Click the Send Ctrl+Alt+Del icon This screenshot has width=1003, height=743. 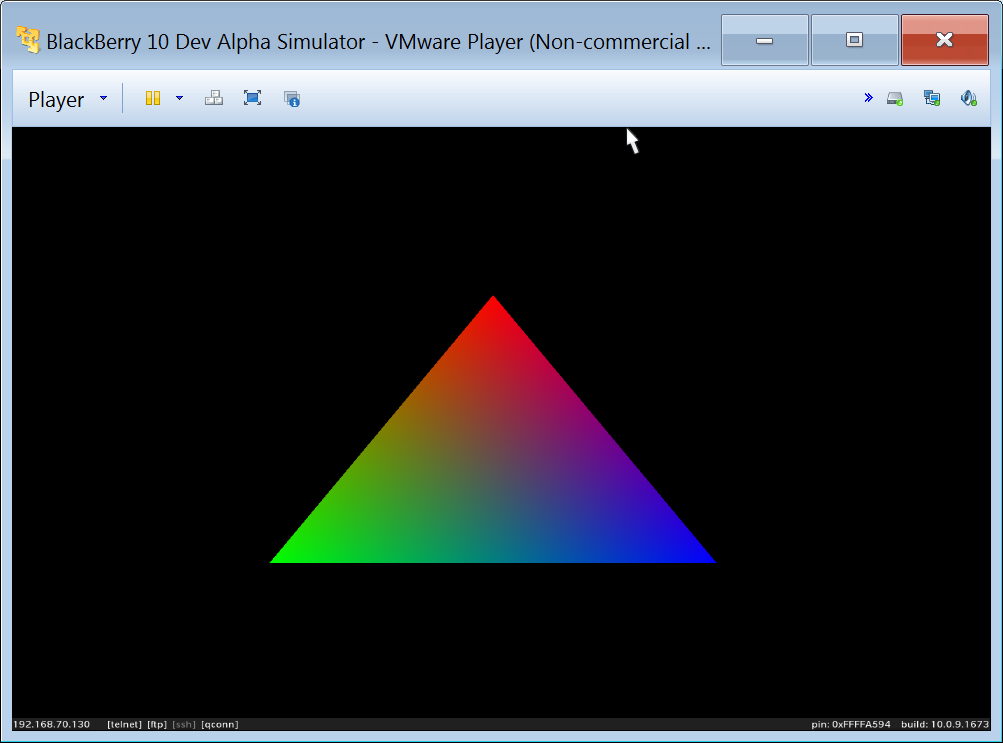coord(214,98)
